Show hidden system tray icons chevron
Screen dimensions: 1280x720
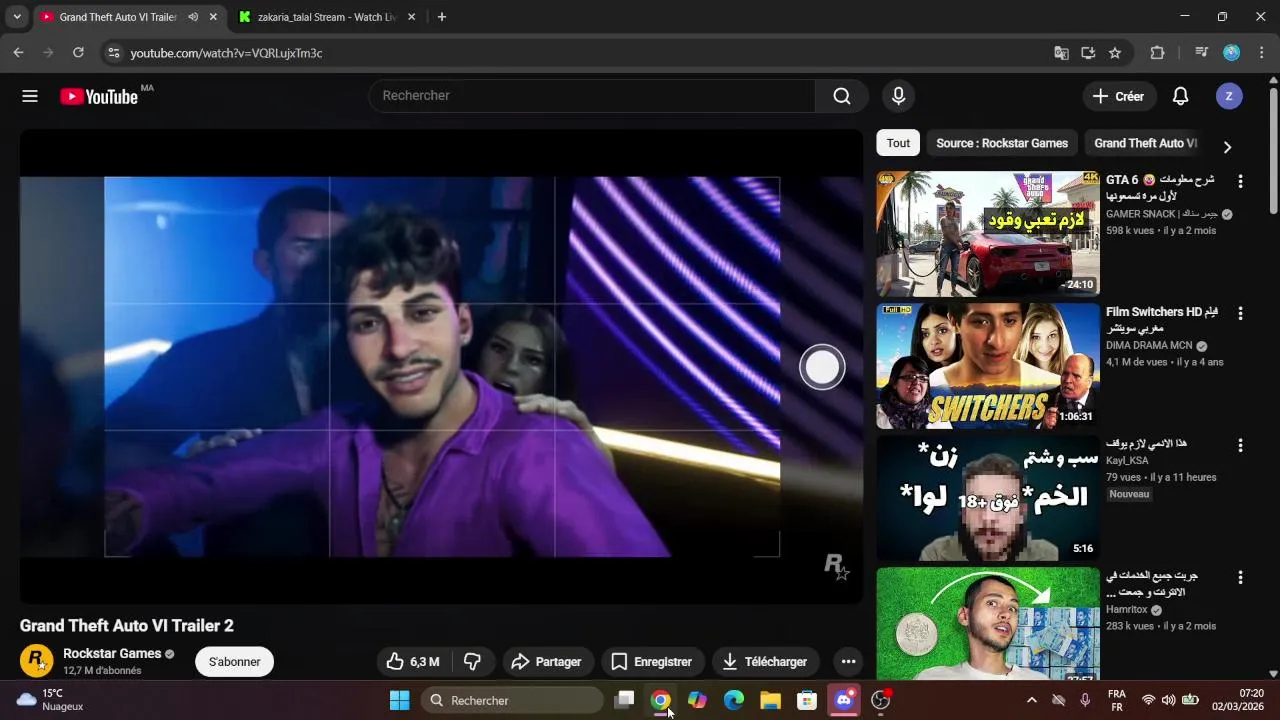pos(1032,700)
